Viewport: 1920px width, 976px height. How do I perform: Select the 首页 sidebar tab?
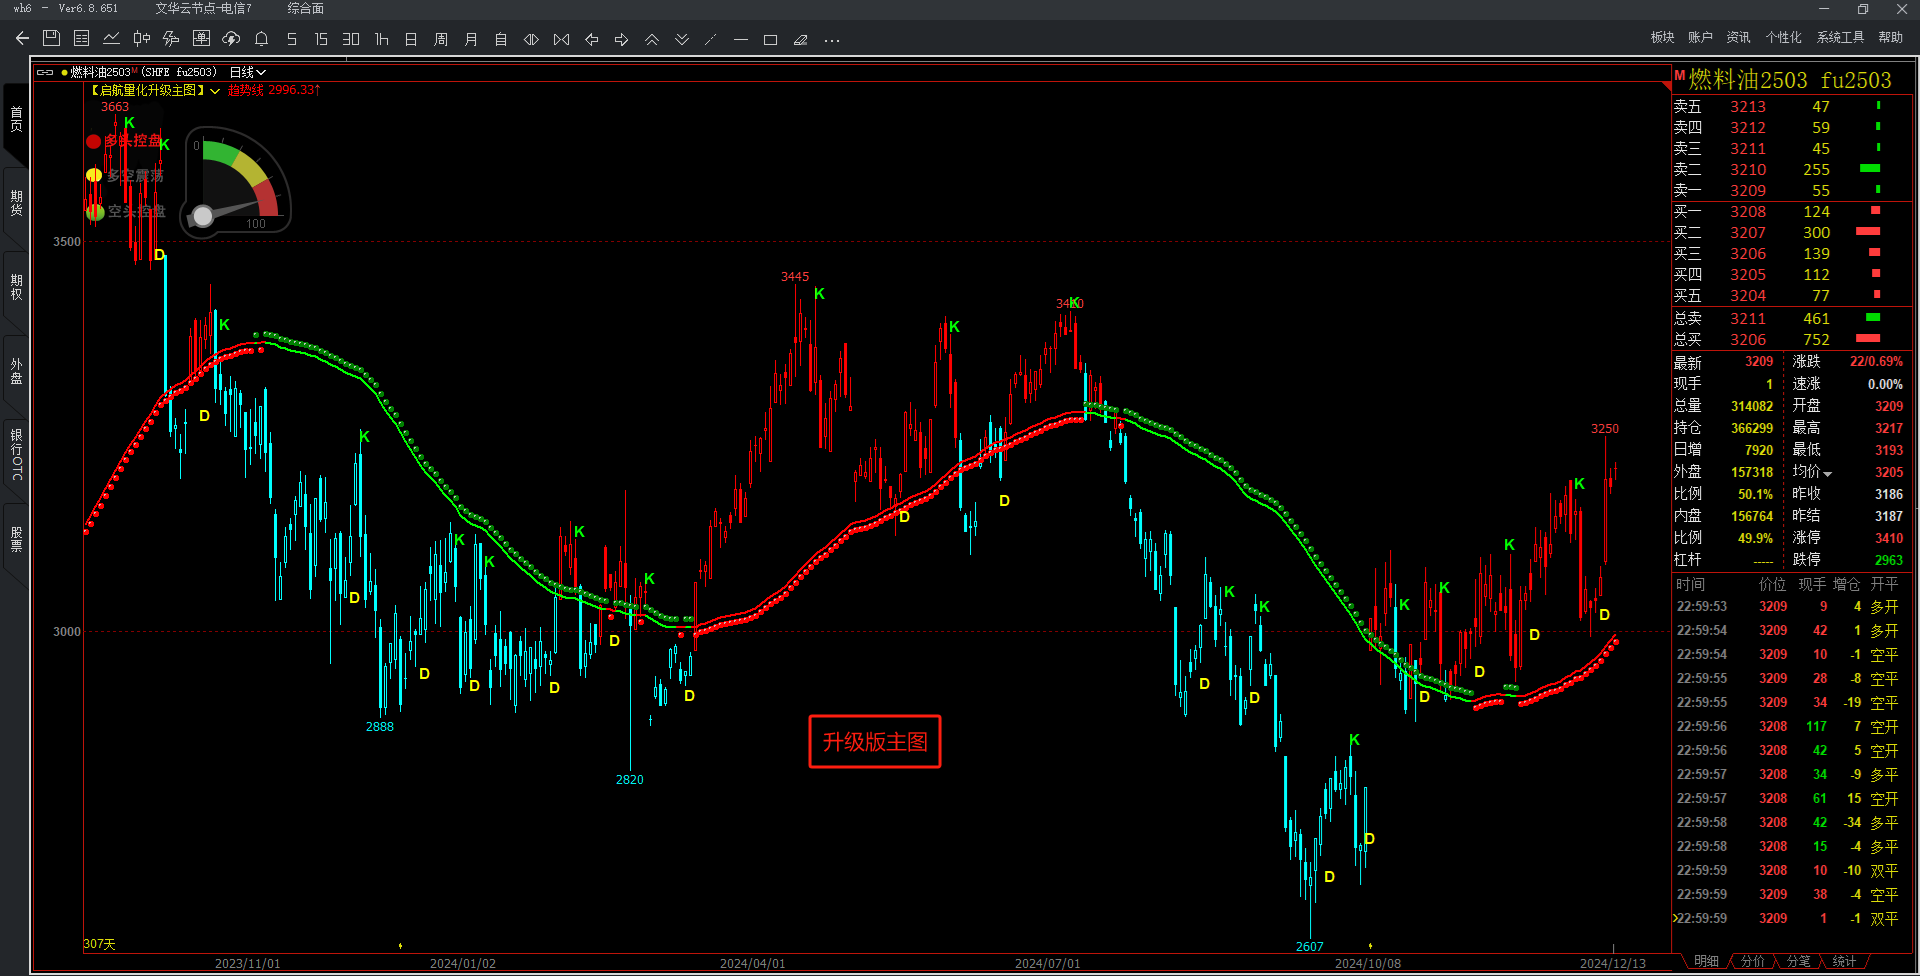[16, 119]
